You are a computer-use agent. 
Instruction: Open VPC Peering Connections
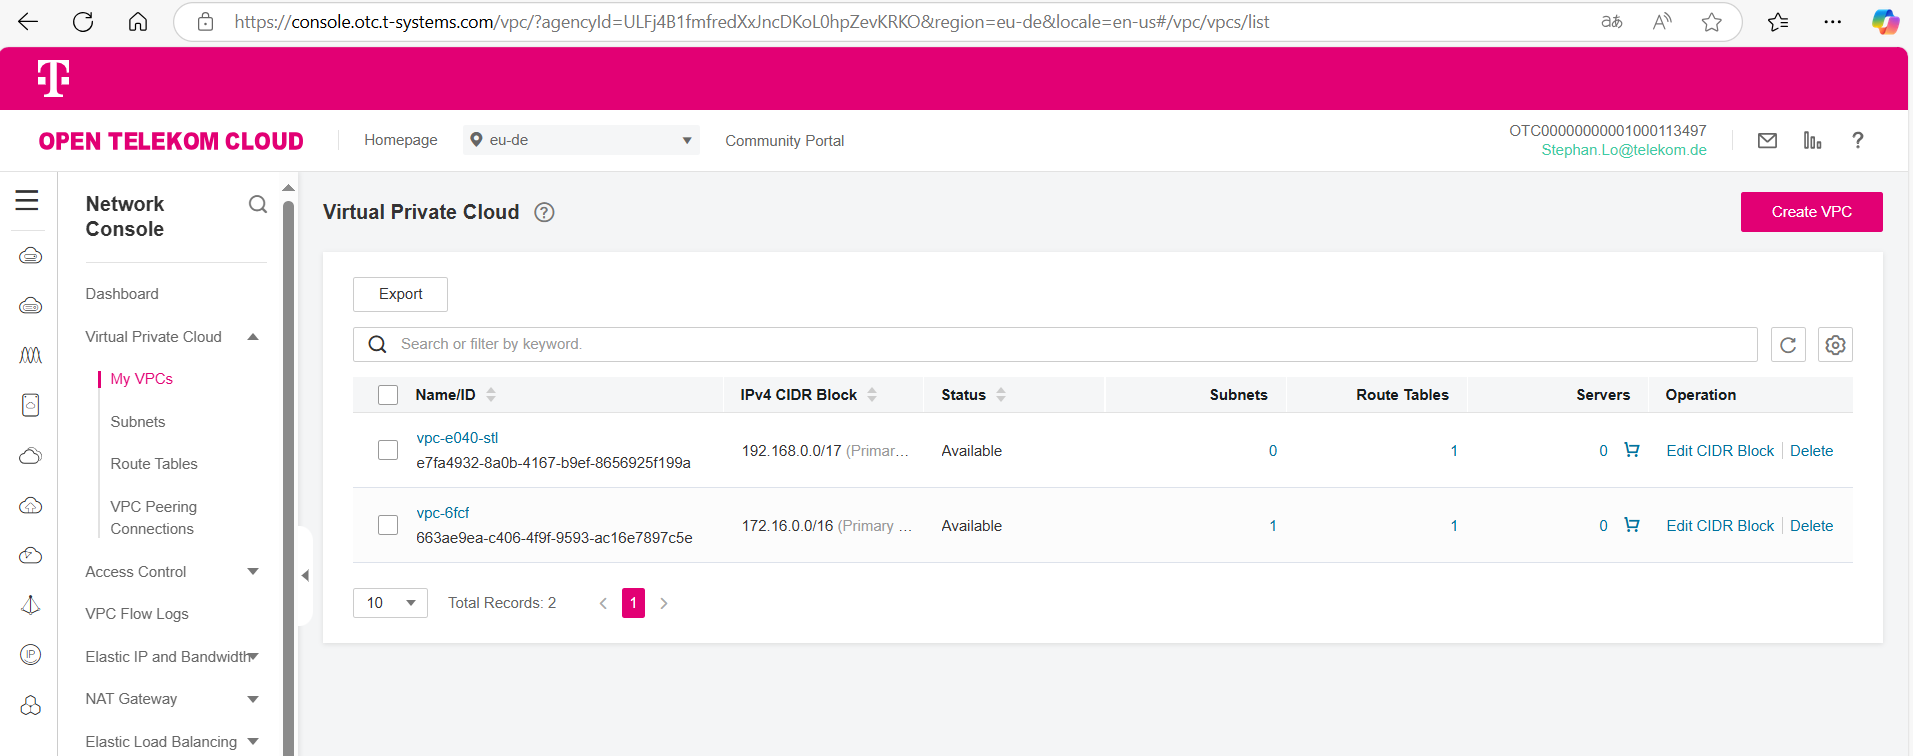coord(154,518)
